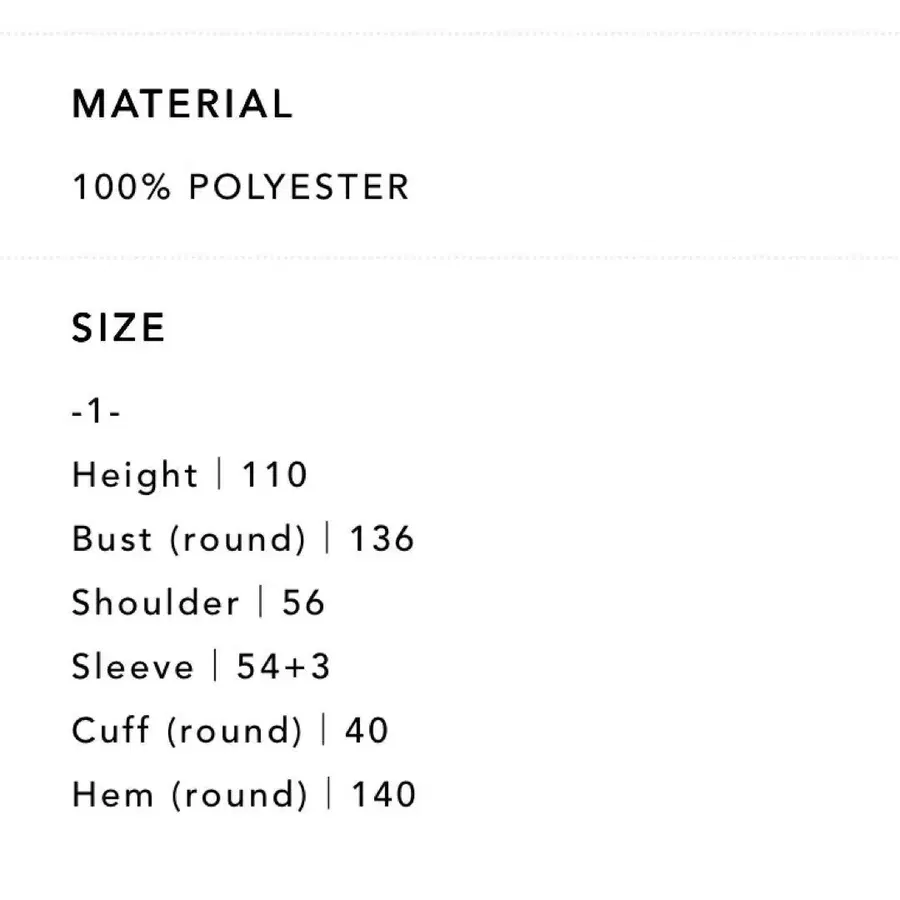The image size is (900, 900).
Task: Click the Sleeve label
Action: 133,667
